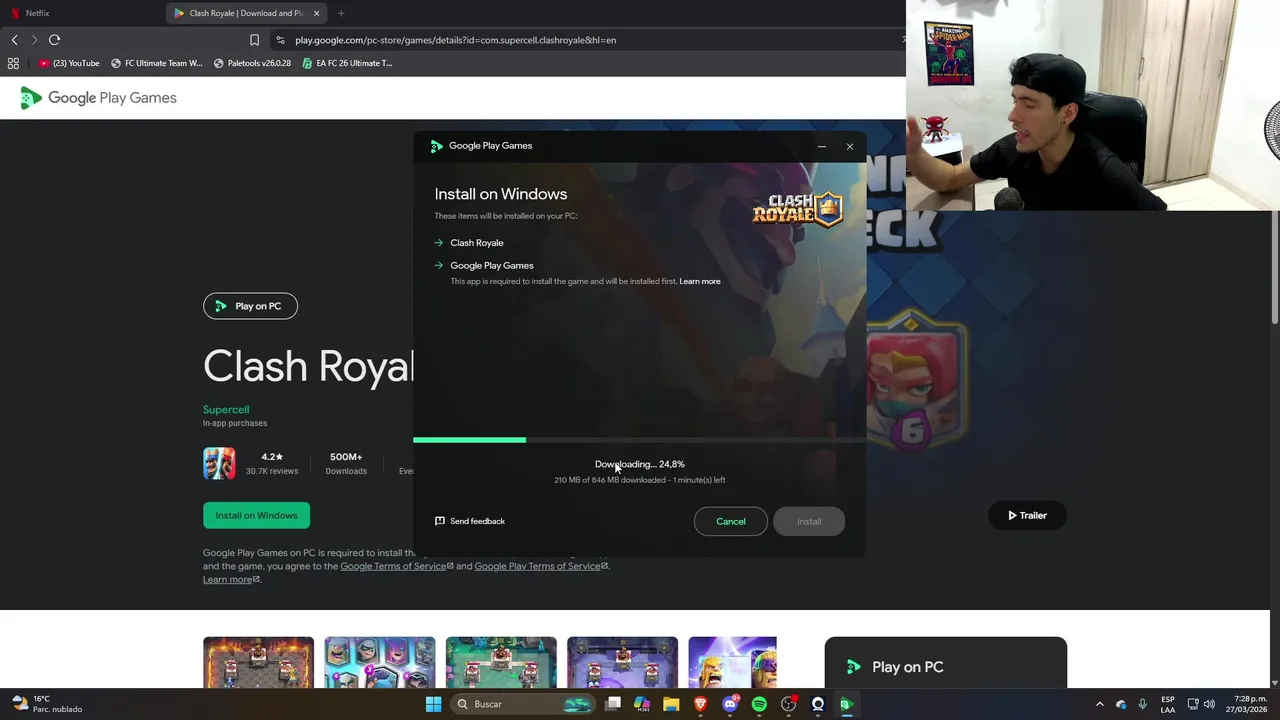This screenshot has height=720, width=1280.
Task: Go back to the previous page
Action: 14,40
